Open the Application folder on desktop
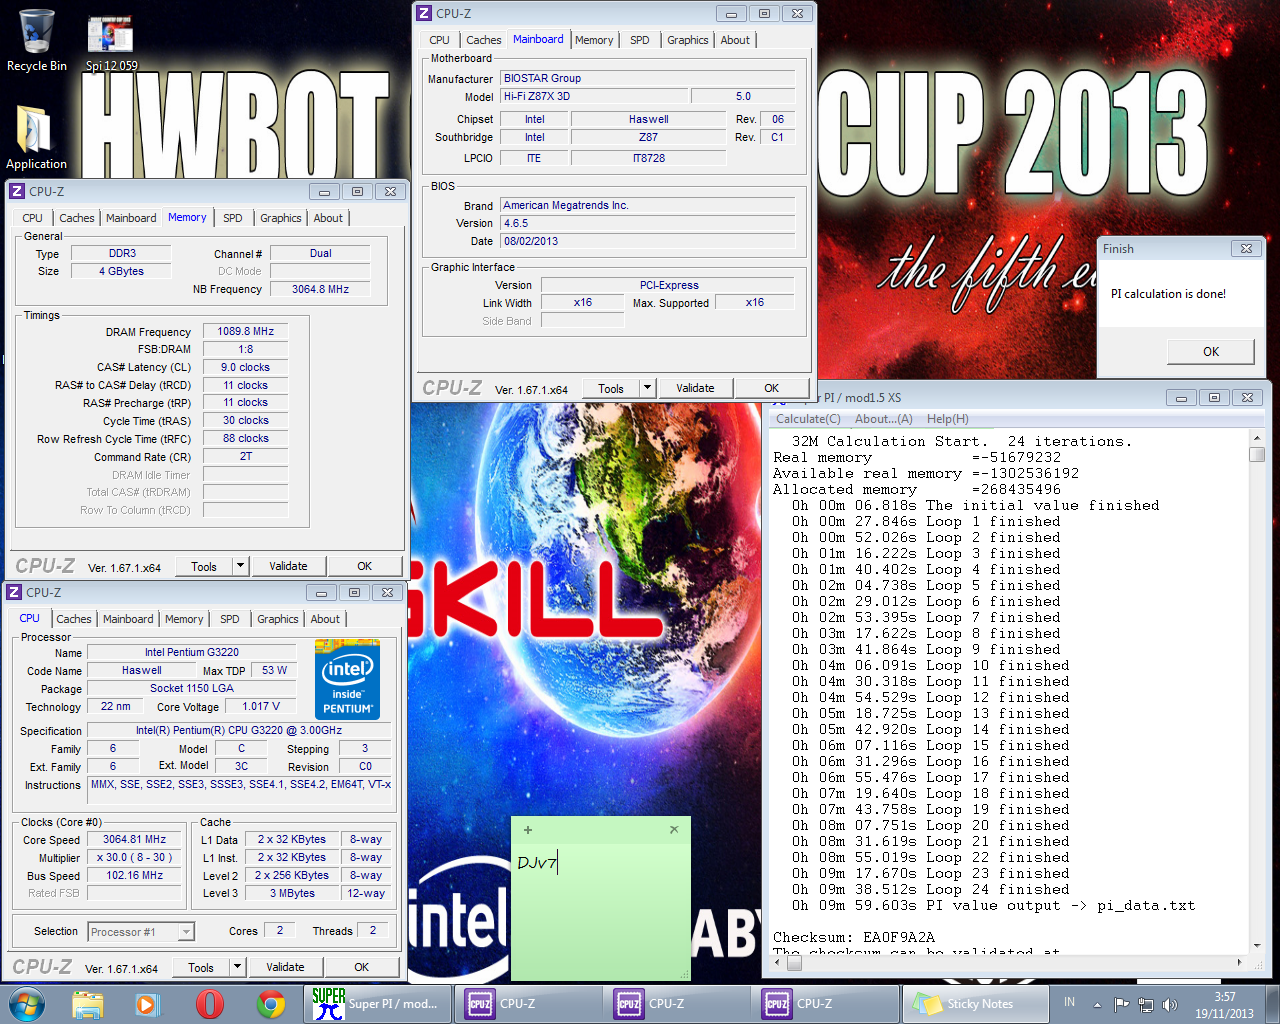Viewport: 1280px width, 1024px height. (36, 137)
